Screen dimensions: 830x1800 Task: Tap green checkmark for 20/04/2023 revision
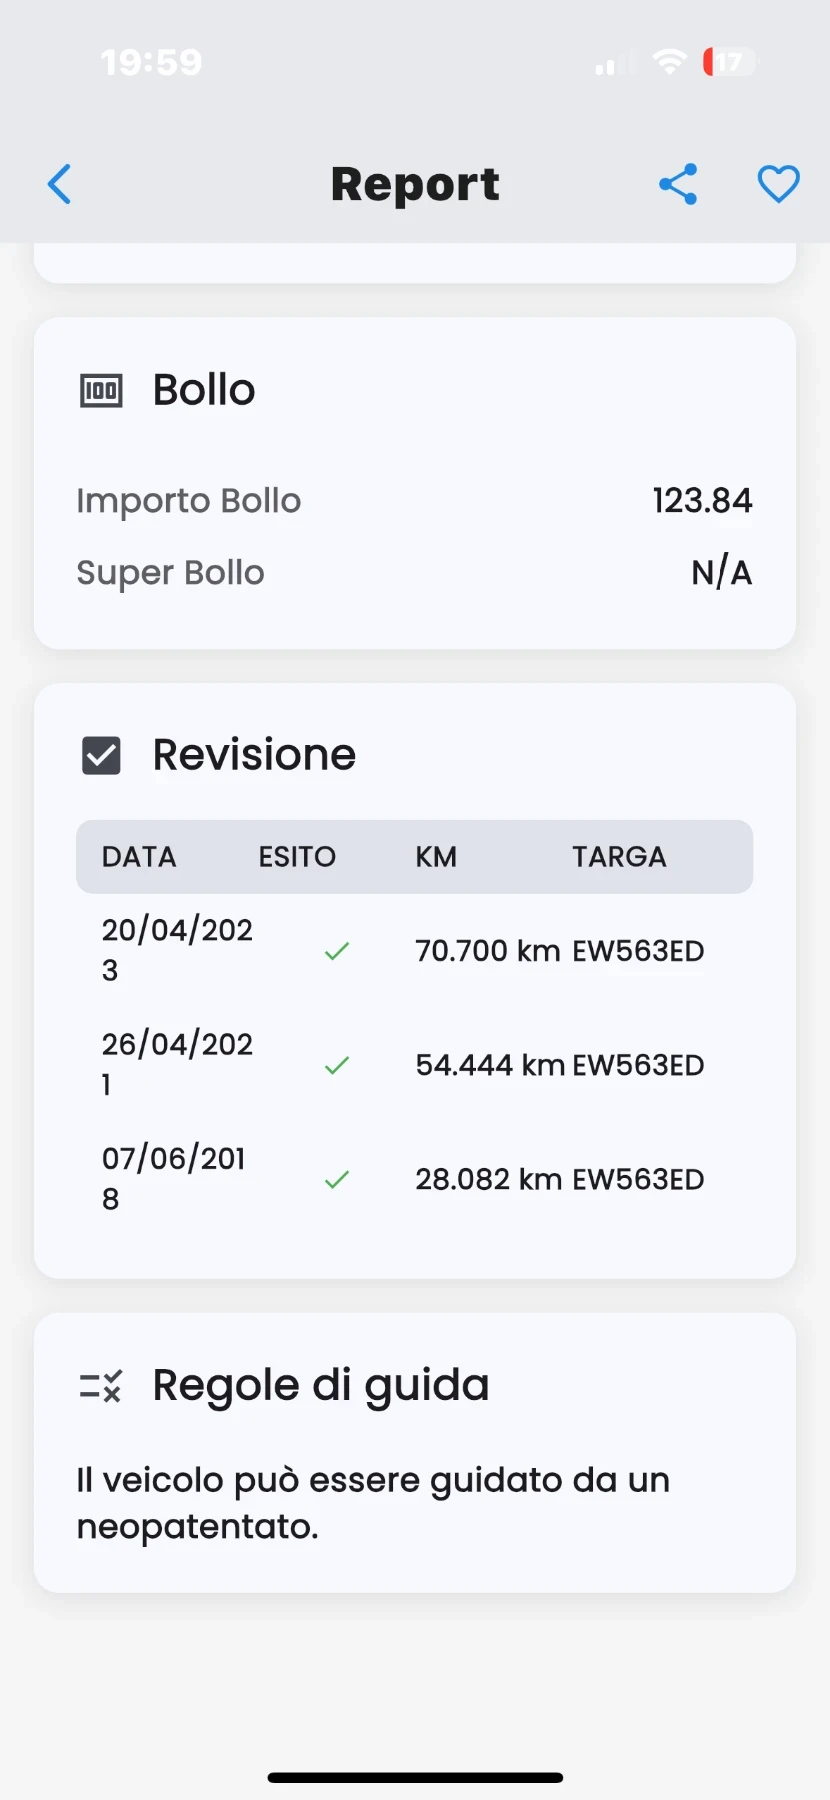click(x=337, y=951)
